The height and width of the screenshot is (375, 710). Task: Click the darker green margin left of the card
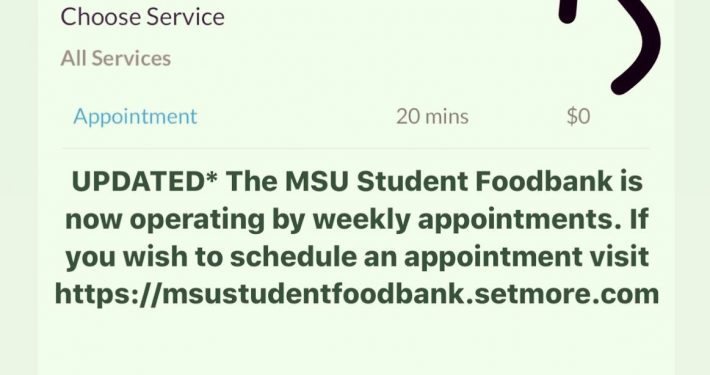18,188
